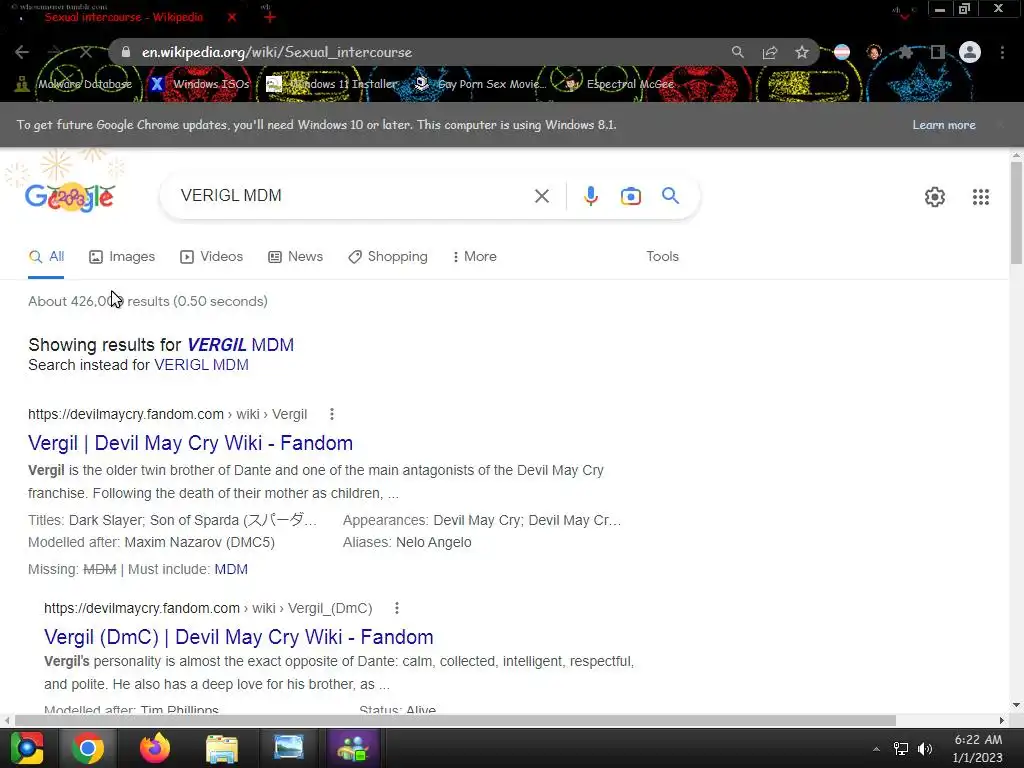Screen dimensions: 1024x768
Task: Open the Messenger people icon in taskbar
Action: 353,748
